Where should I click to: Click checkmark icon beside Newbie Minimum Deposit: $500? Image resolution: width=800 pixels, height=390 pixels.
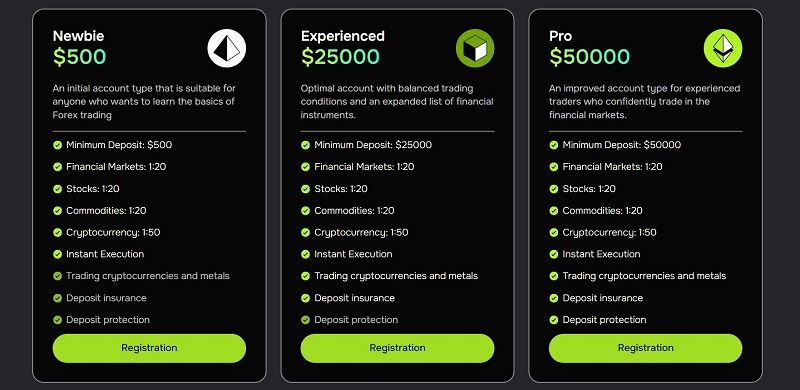(58, 145)
